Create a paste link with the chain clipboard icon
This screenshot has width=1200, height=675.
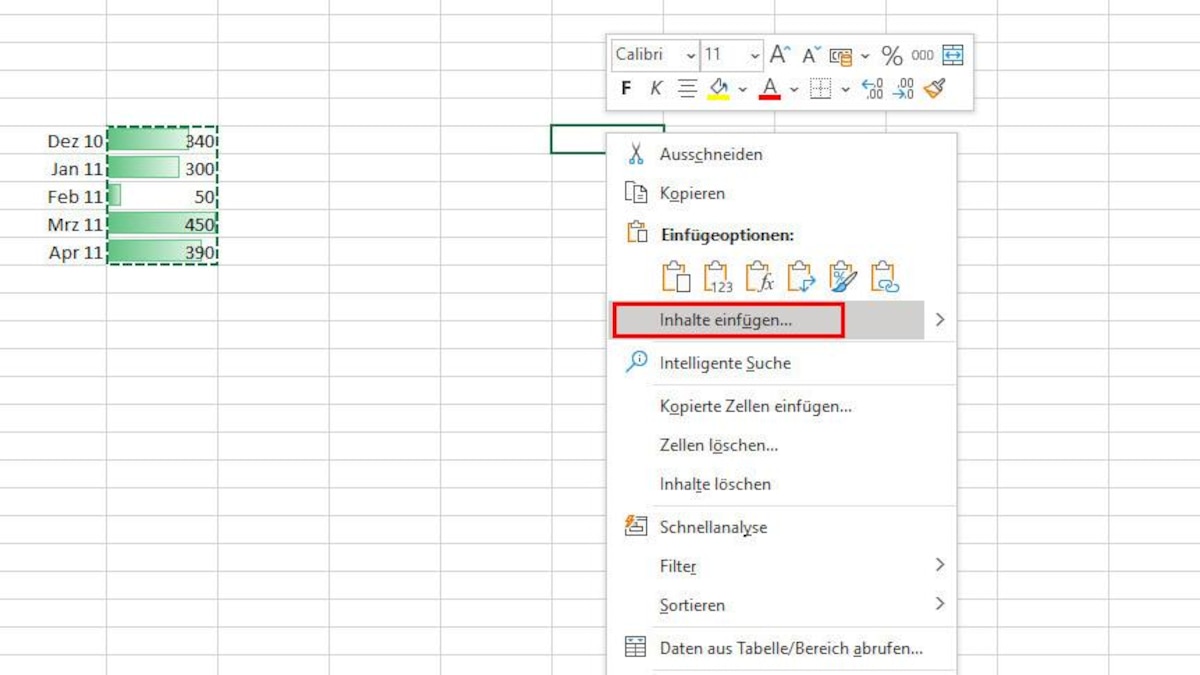pos(883,277)
